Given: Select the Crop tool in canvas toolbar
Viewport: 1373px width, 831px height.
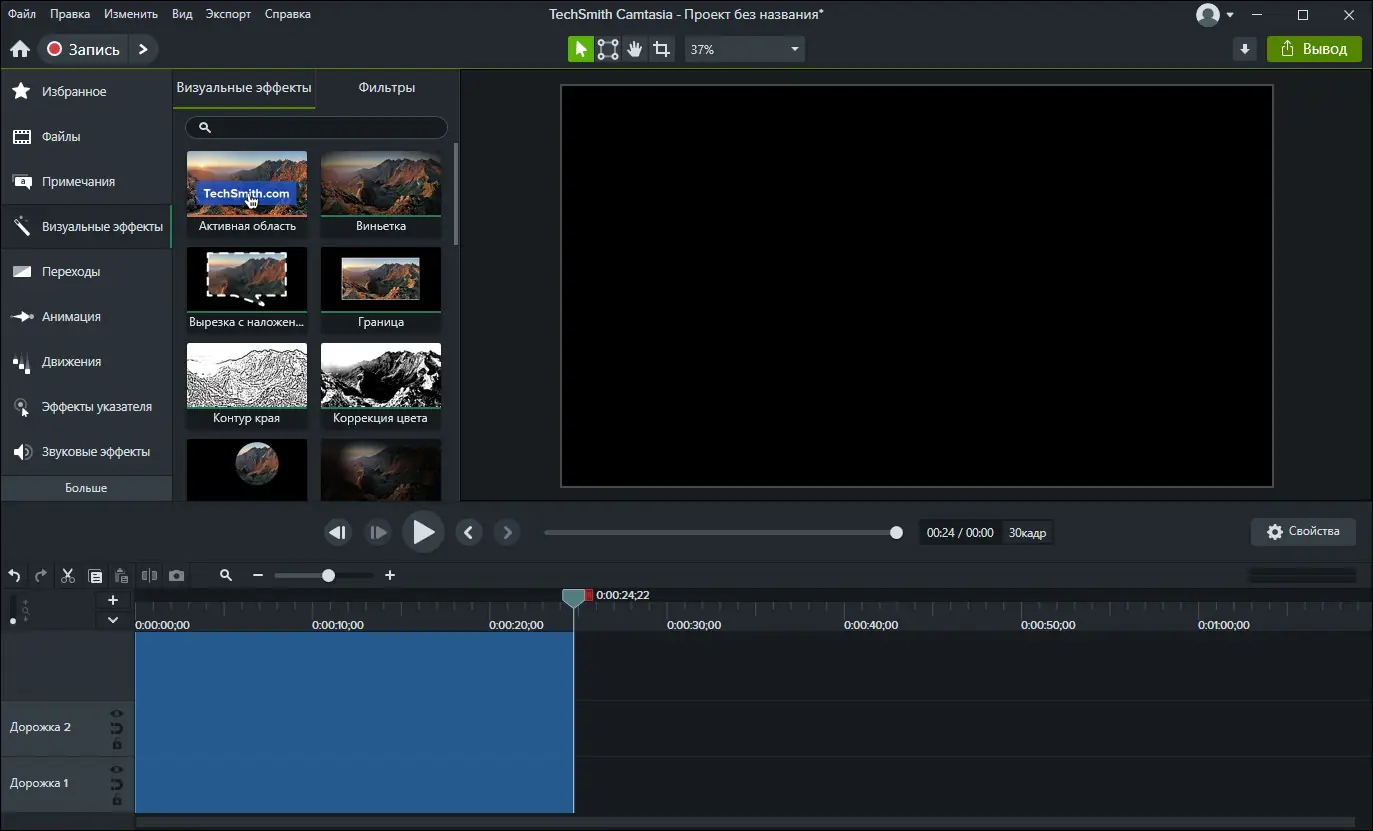Looking at the screenshot, I should click(661, 49).
